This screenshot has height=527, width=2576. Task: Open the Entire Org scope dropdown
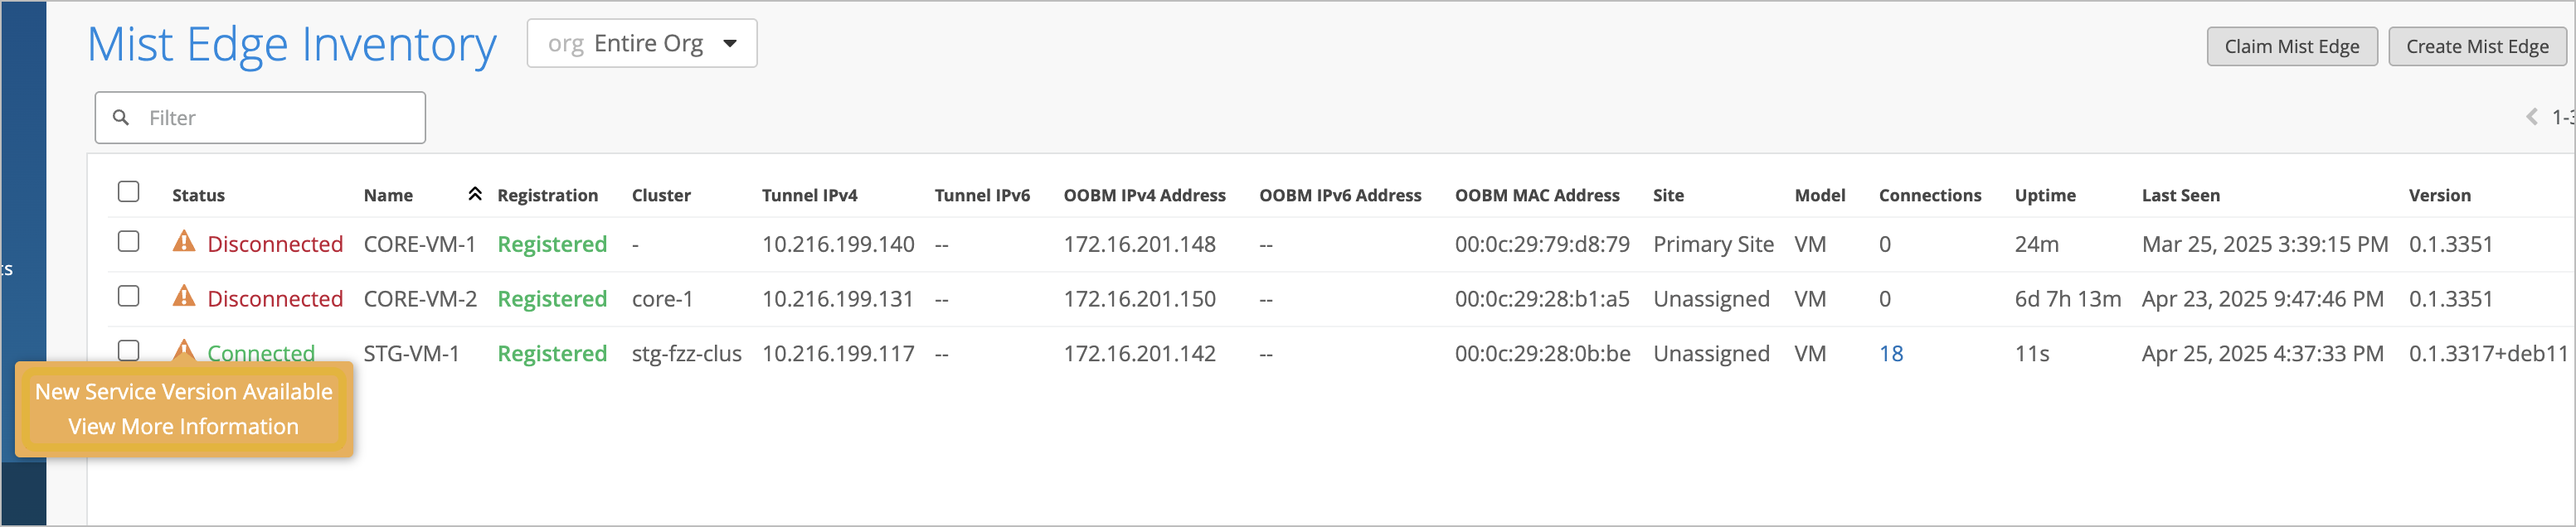[643, 43]
